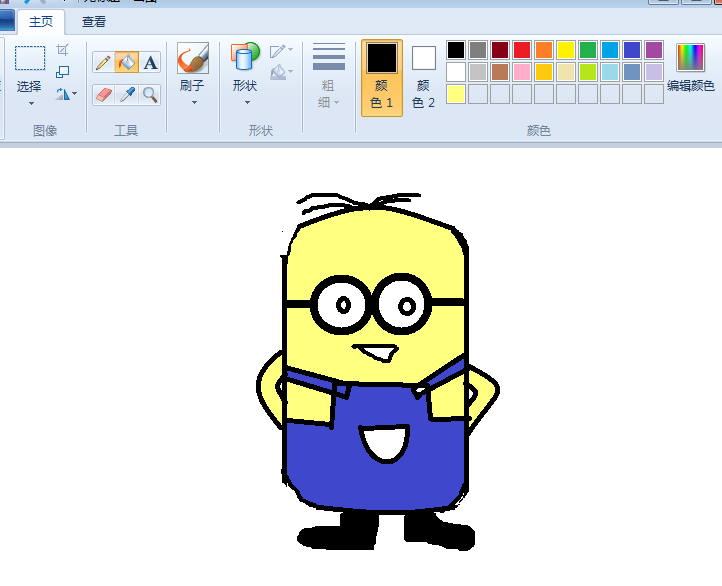Pick the gold color swatch
The height and width of the screenshot is (586, 722).
[544, 72]
